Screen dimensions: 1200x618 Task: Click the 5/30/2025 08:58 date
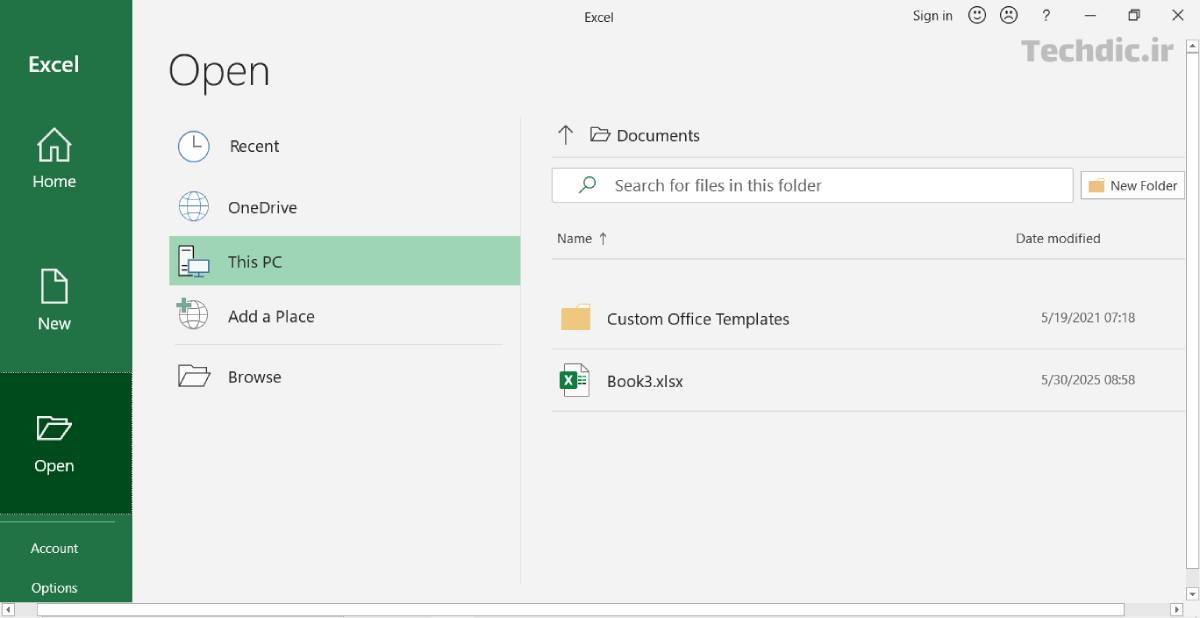pos(1088,380)
